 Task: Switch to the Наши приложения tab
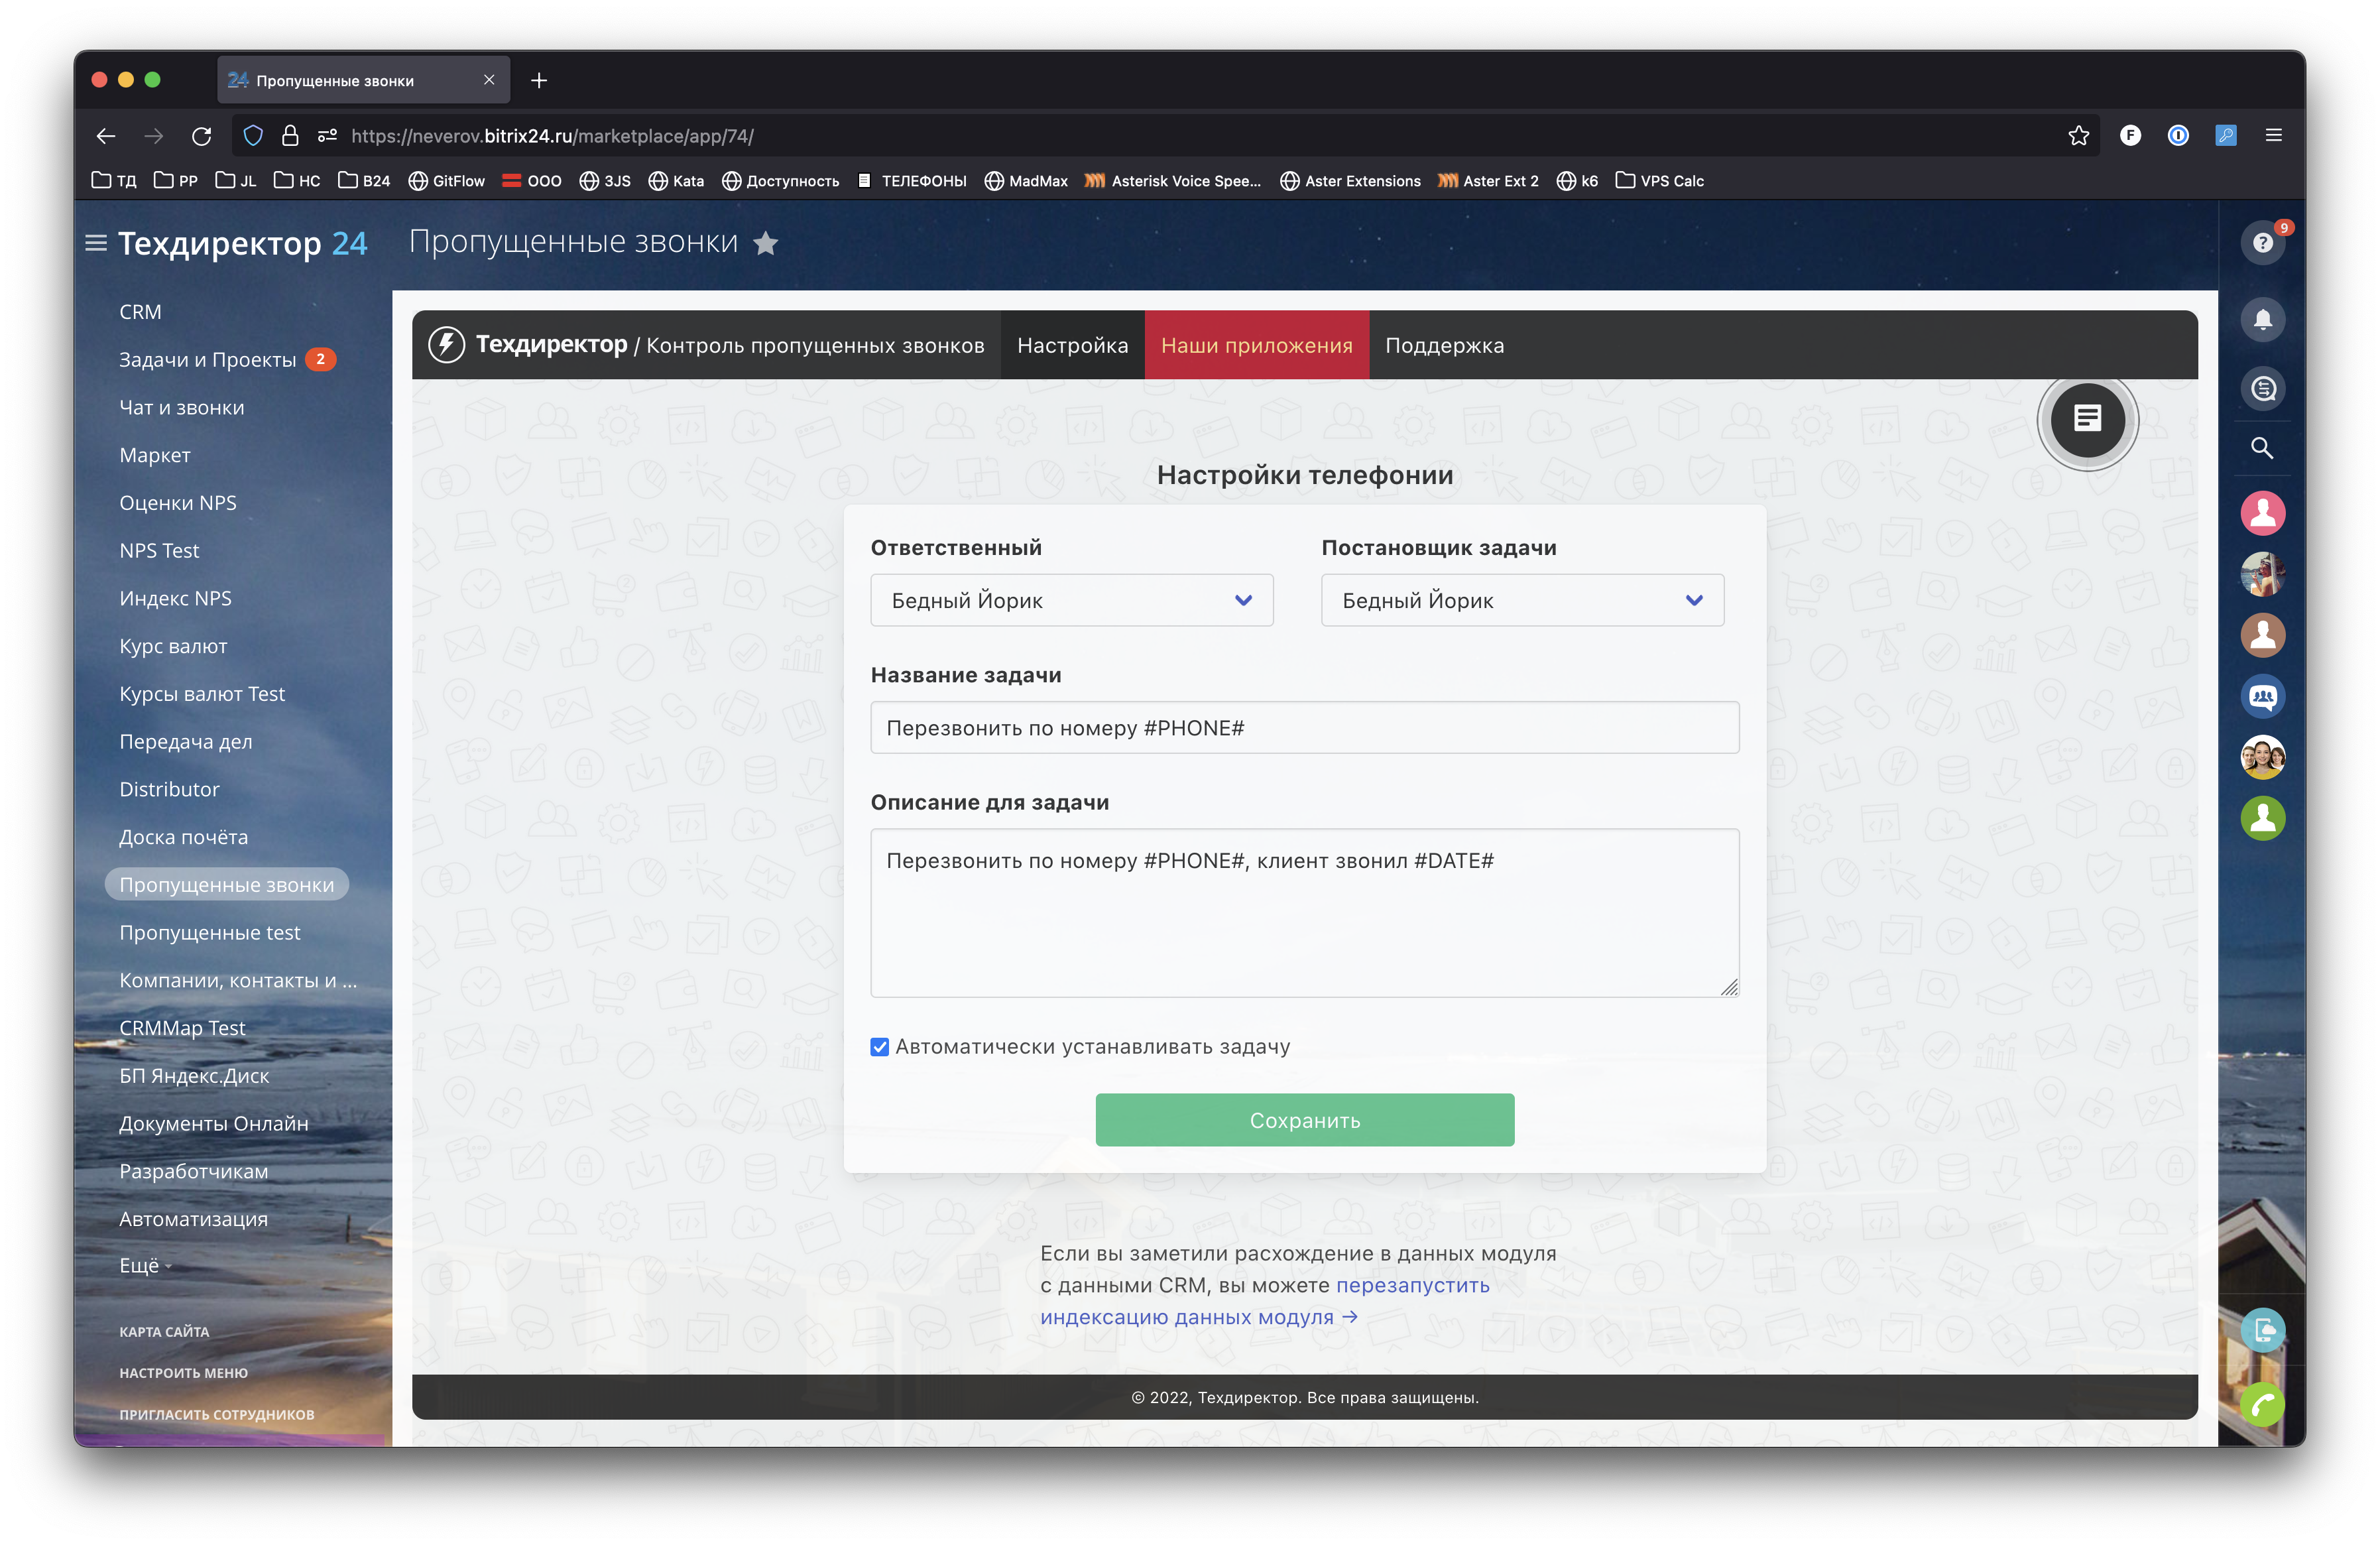pyautogui.click(x=1256, y=346)
